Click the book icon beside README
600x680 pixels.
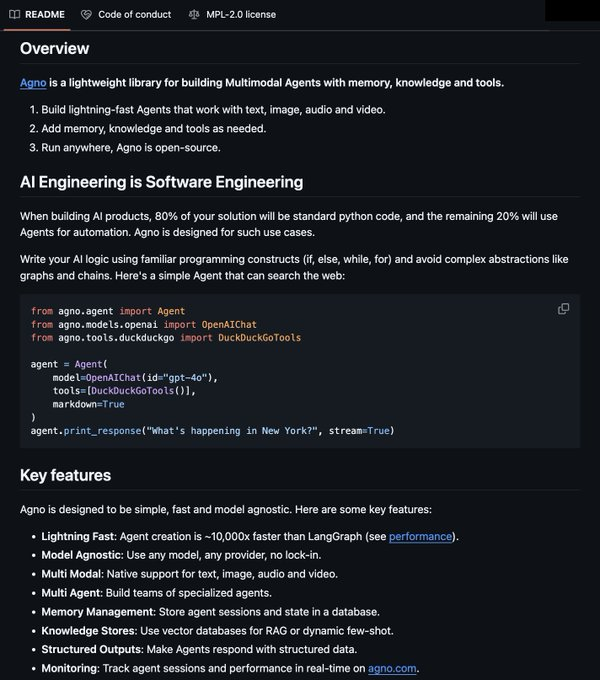[x=14, y=15]
